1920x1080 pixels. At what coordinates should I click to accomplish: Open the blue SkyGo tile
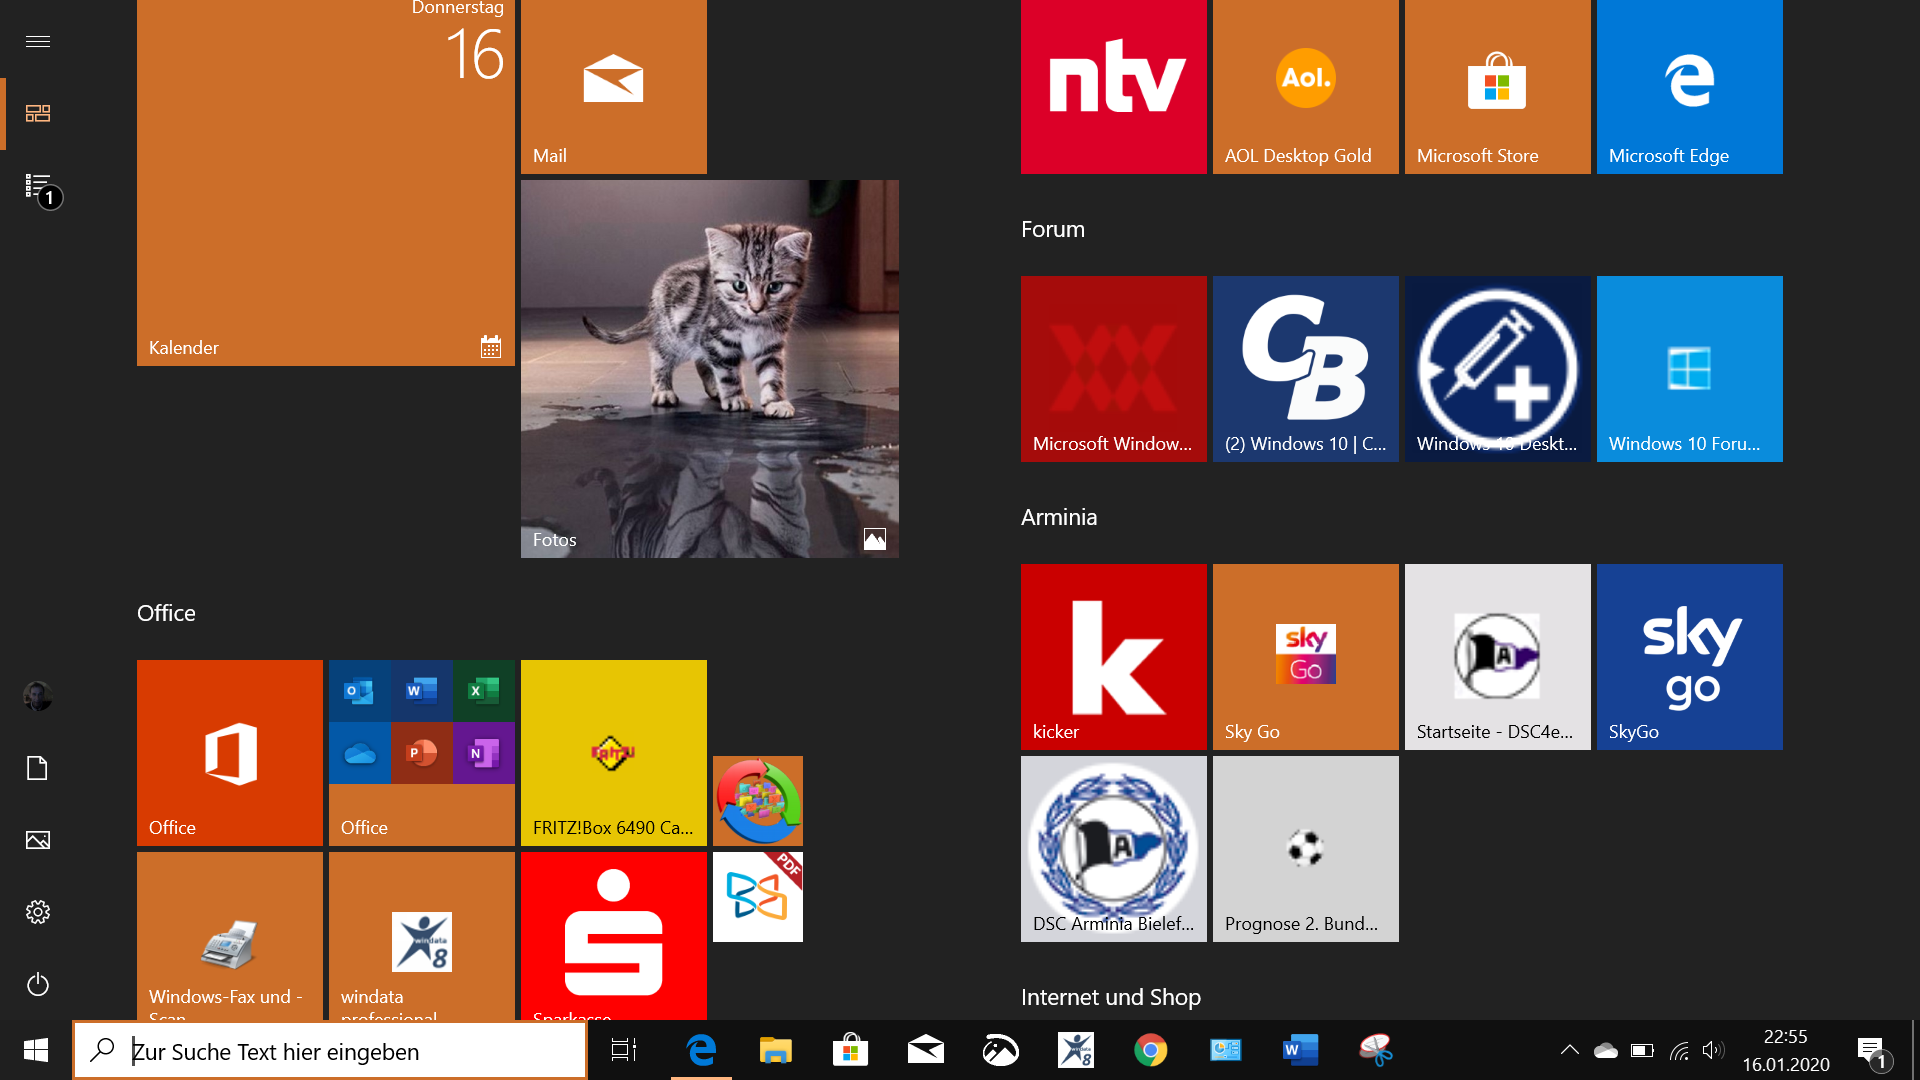pyautogui.click(x=1689, y=656)
